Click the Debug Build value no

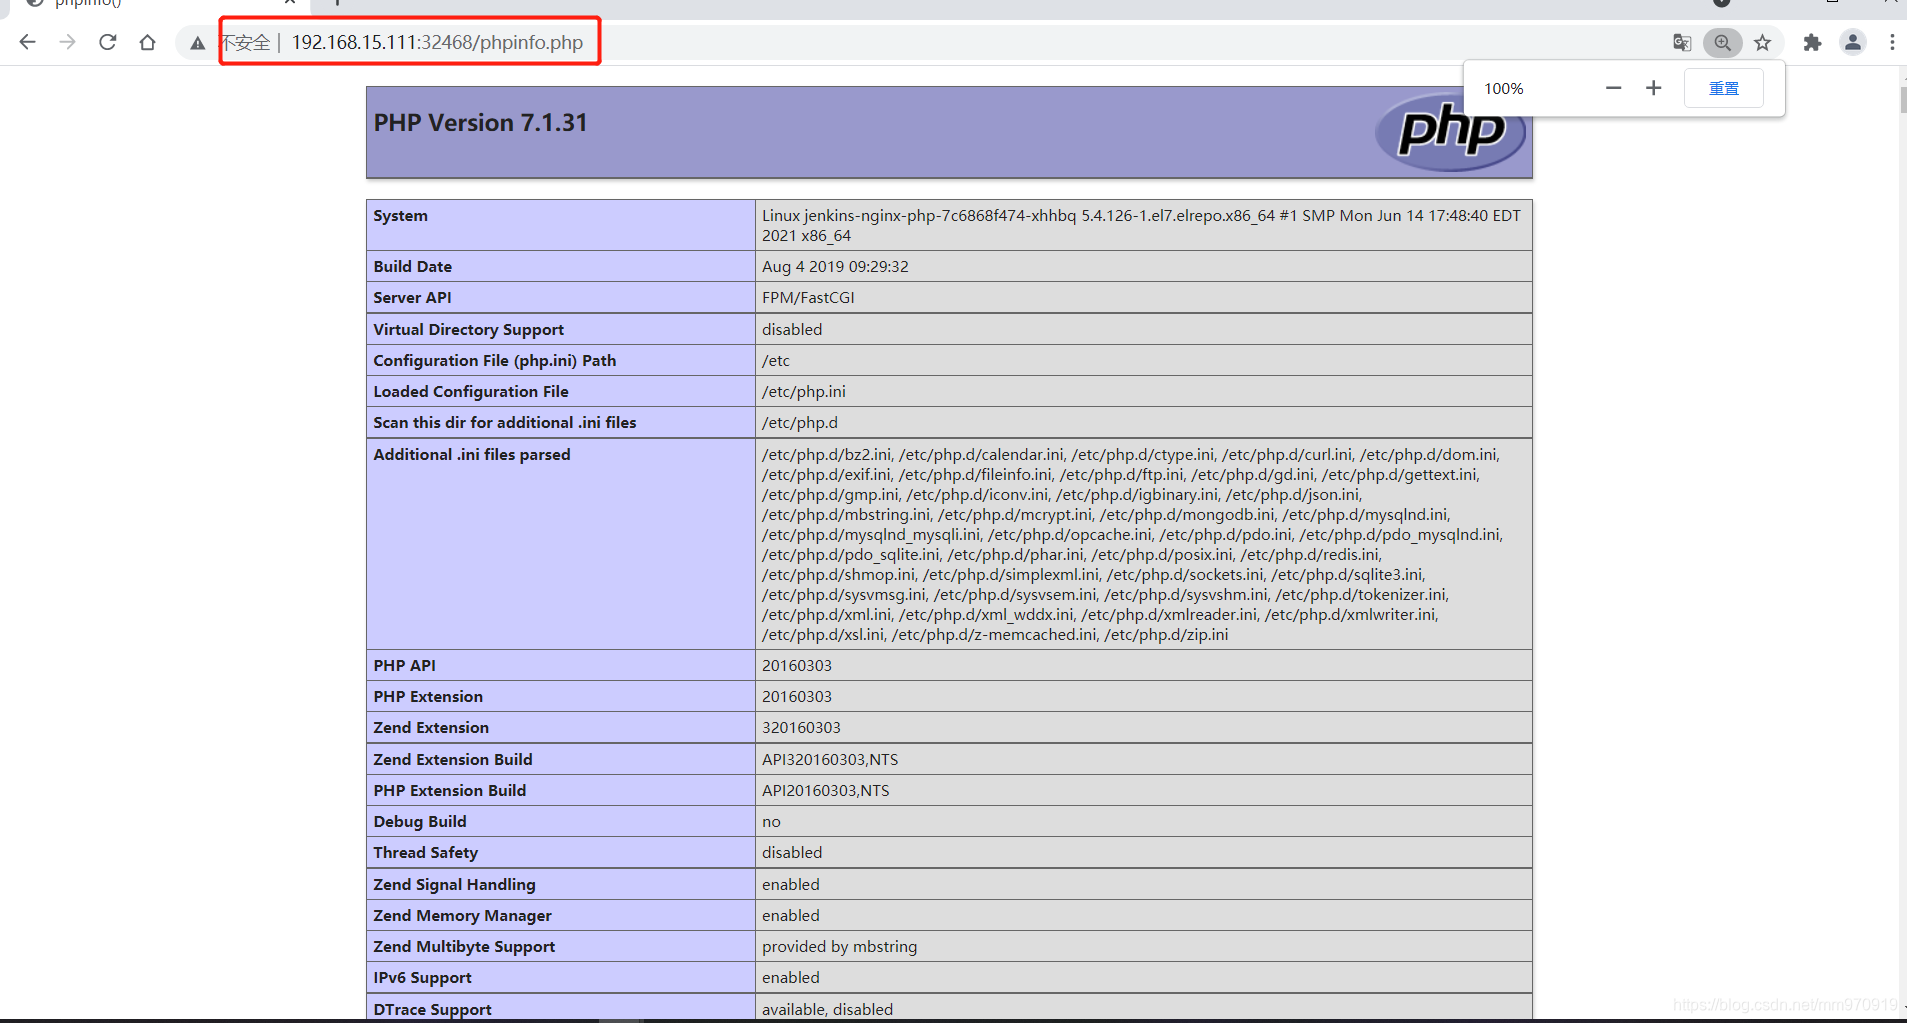[x=771, y=822]
